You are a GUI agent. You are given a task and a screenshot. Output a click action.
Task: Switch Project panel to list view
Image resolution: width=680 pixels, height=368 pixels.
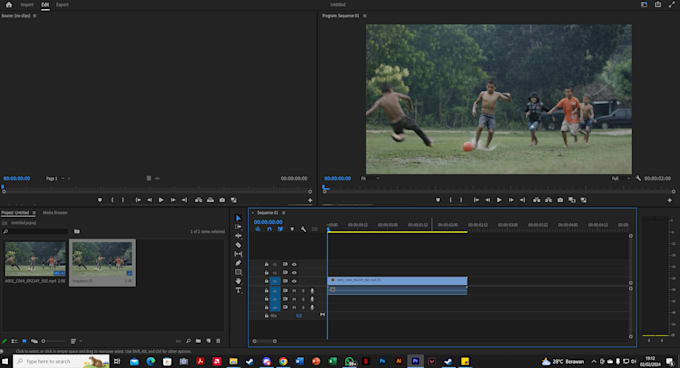[14, 341]
